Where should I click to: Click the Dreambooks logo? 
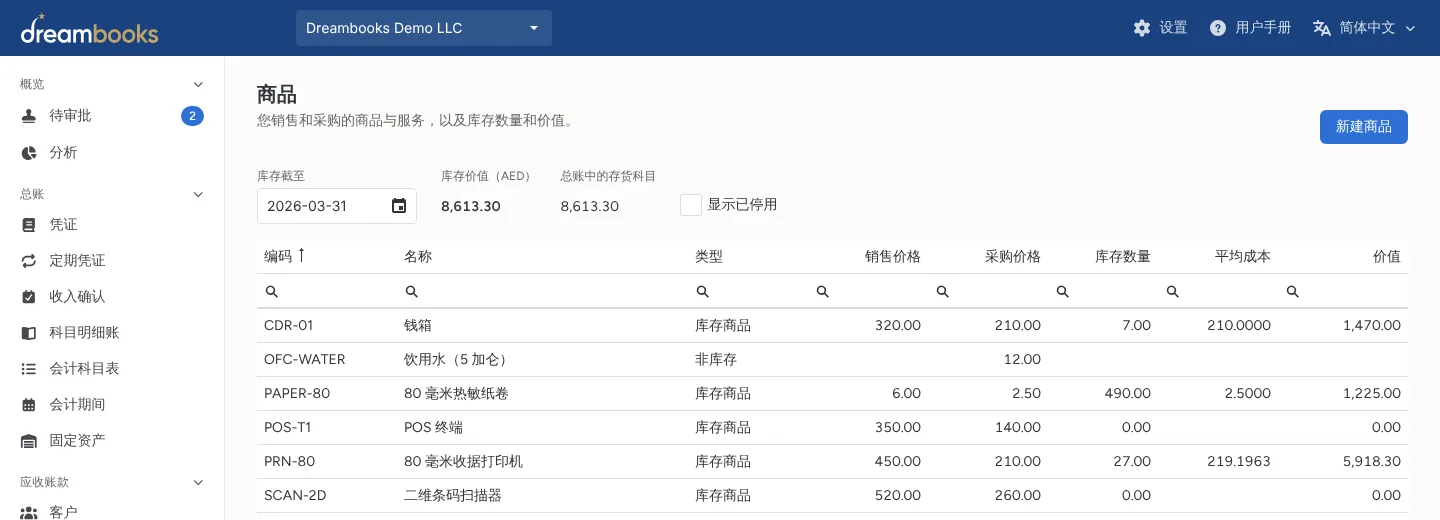click(x=89, y=29)
